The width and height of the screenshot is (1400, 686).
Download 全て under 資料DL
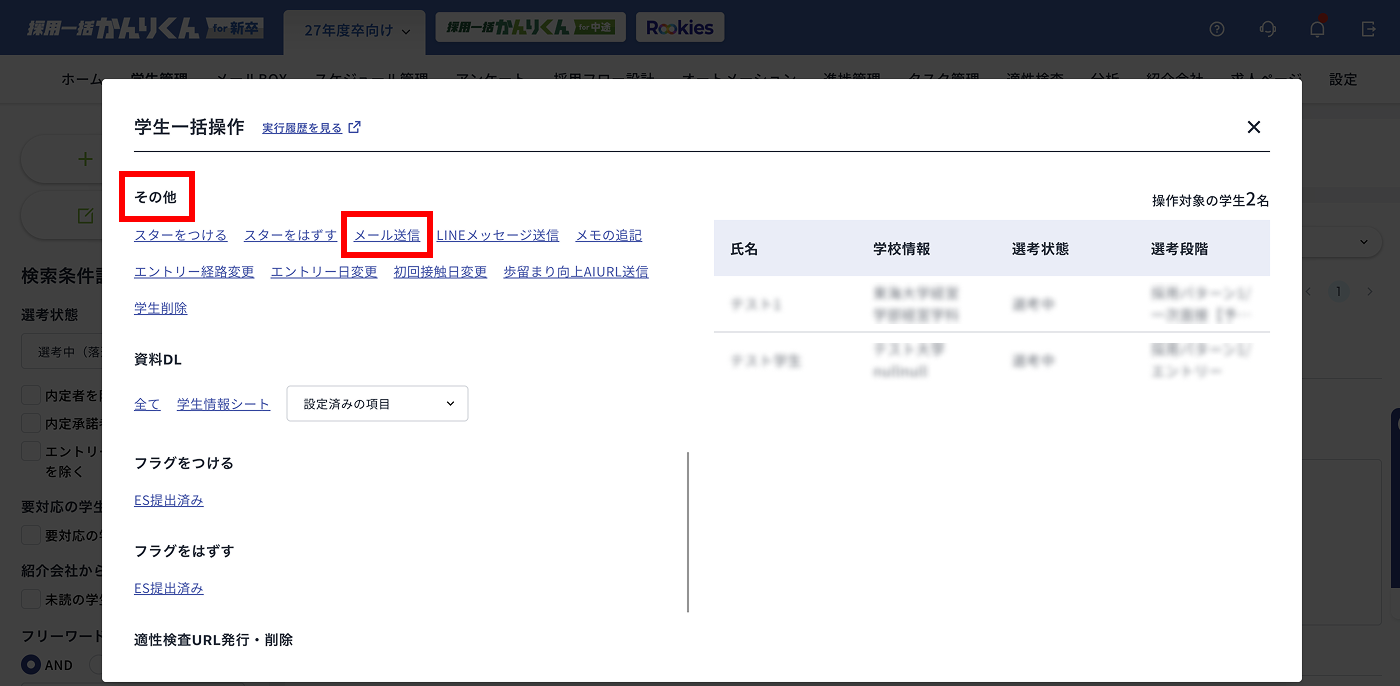[147, 404]
